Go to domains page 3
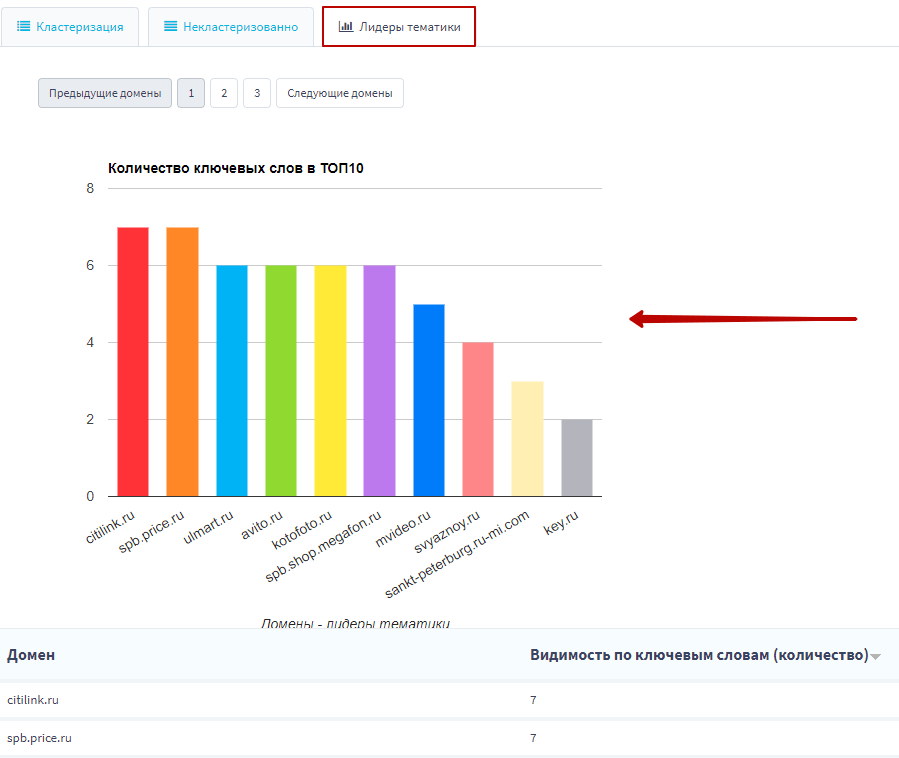Screen dimensions: 899x758 pyautogui.click(x=257, y=93)
